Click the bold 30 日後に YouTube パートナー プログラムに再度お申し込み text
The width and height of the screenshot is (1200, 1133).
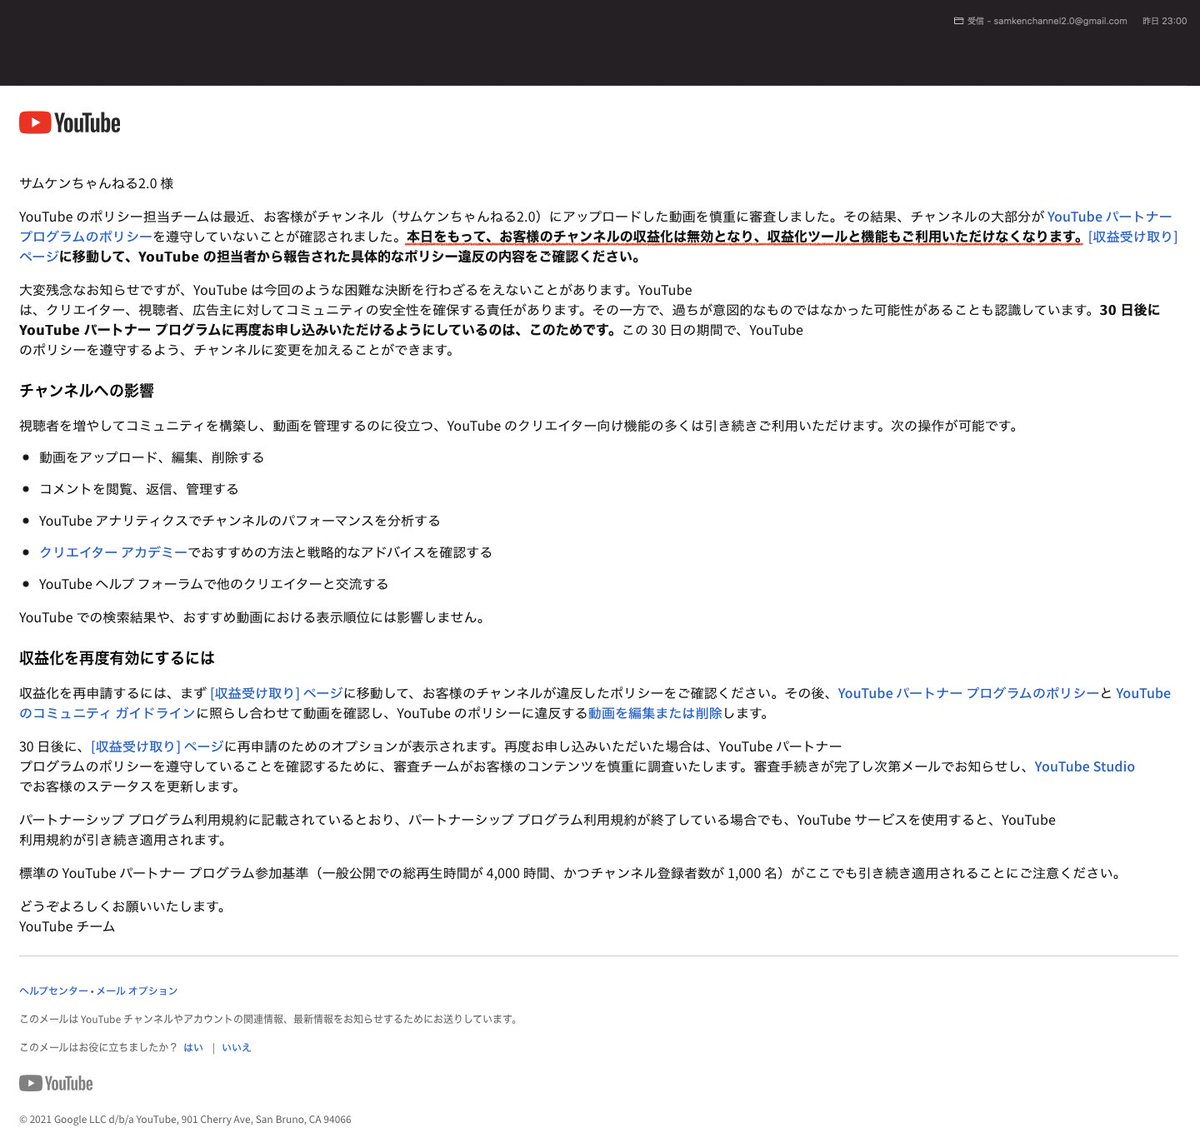click(x=590, y=320)
